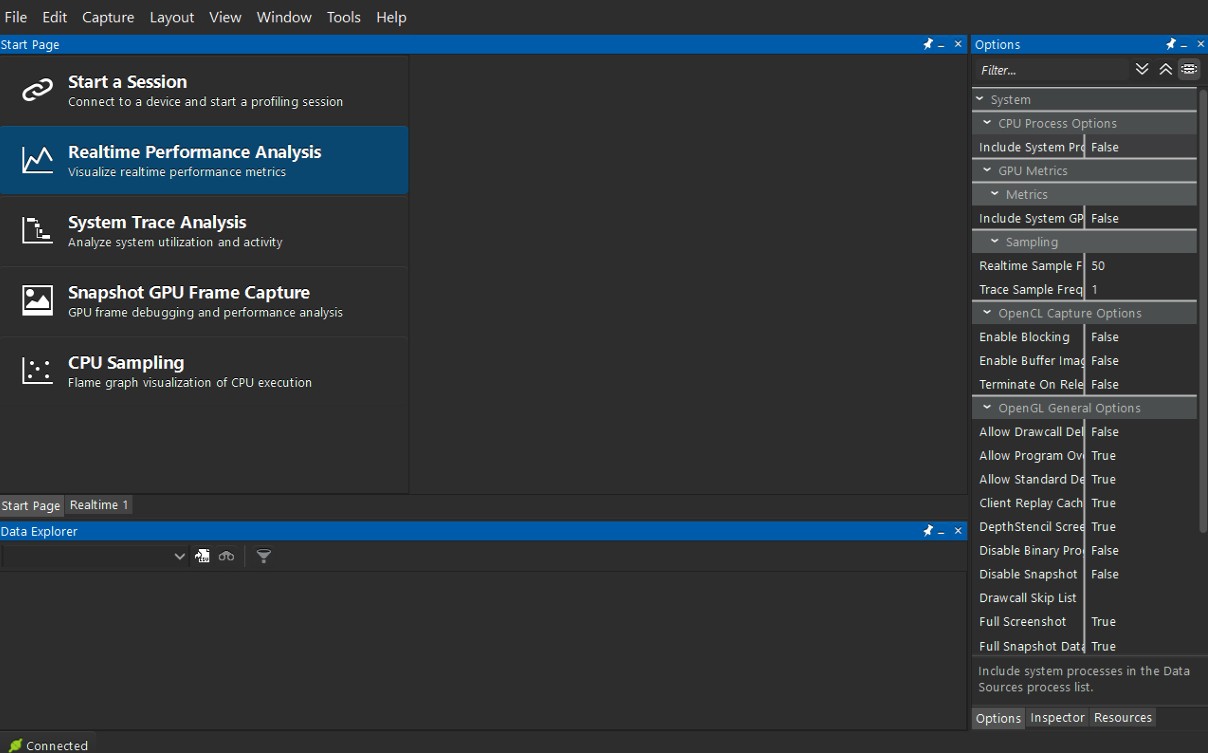Click the export CSV icon in Data Explorer
The image size is (1208, 753).
coord(202,556)
